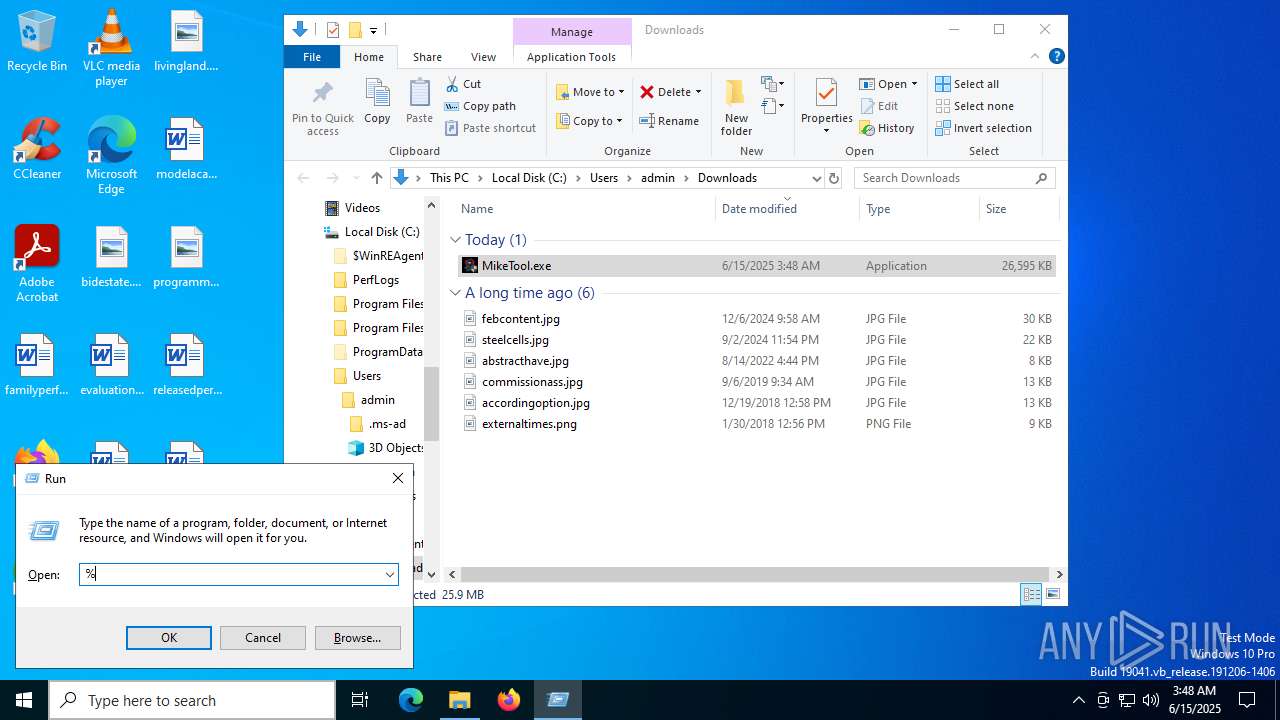Open Recycle Bin desktop icon
Screen dimensions: 1280x720
[x=37, y=41]
